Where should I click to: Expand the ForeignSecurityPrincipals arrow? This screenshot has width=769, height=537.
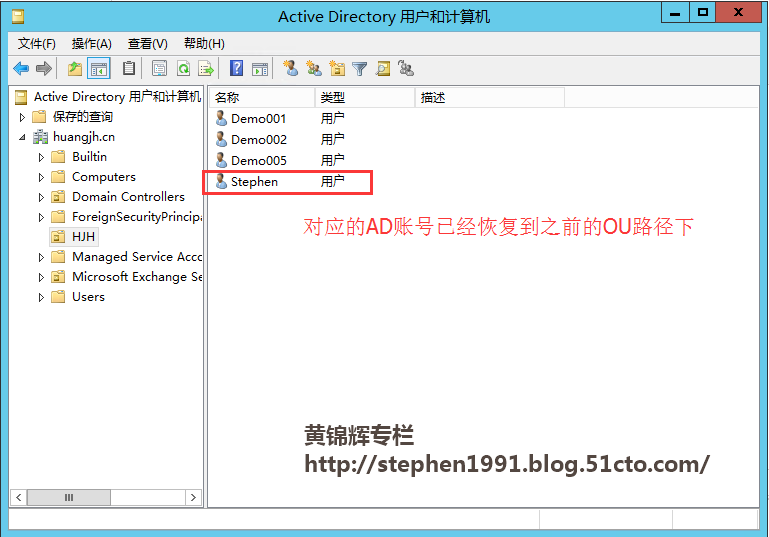[x=41, y=217]
